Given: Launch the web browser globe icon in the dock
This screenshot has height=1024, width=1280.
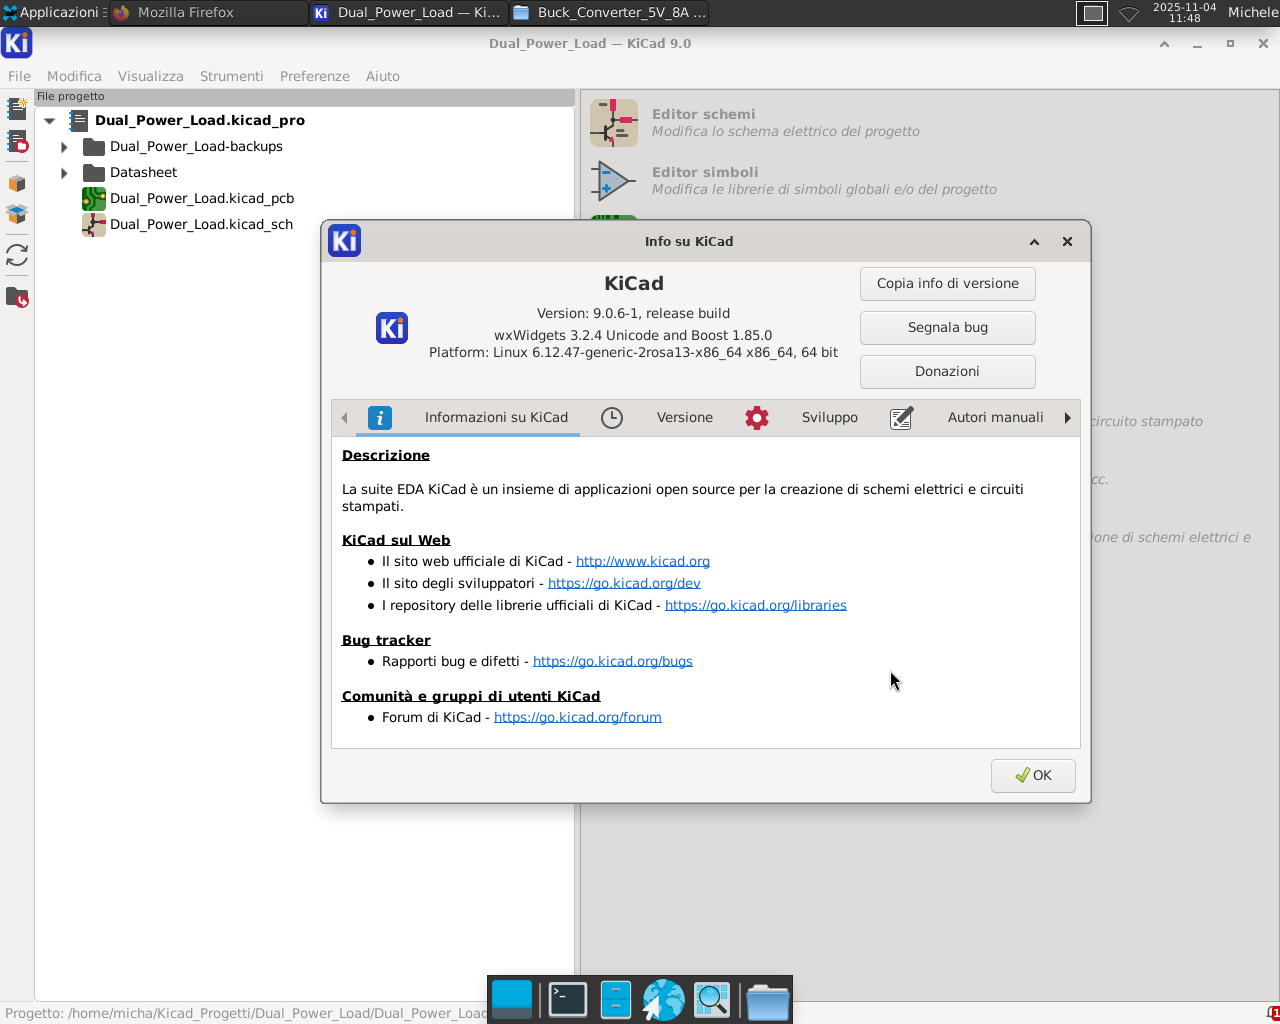Looking at the screenshot, I should 663,1000.
